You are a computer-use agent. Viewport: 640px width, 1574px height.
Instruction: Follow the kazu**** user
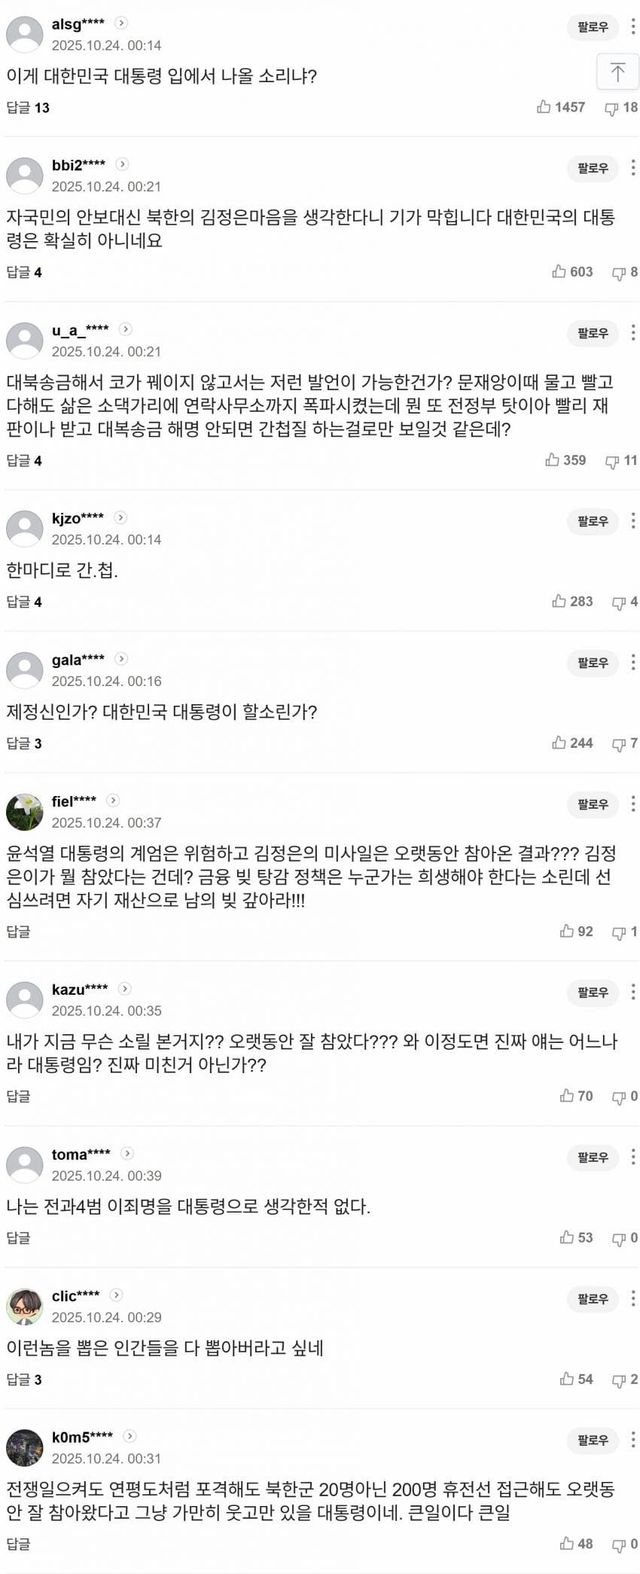click(592, 993)
